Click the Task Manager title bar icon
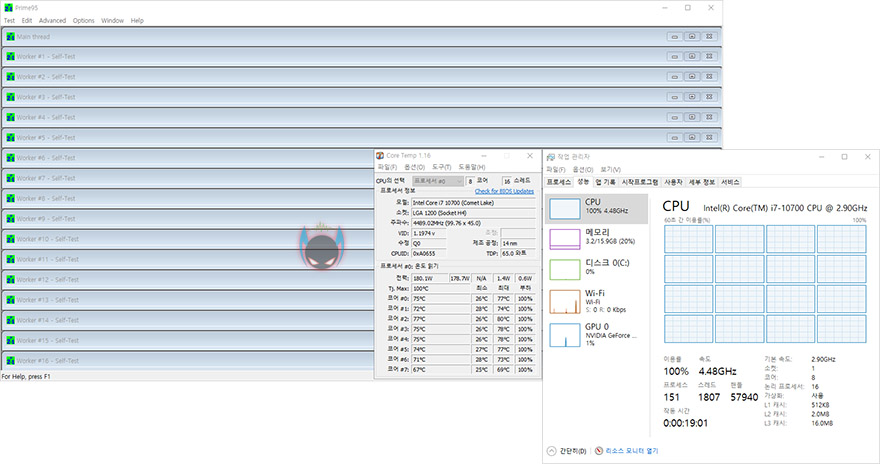880x464 pixels. tap(551, 157)
